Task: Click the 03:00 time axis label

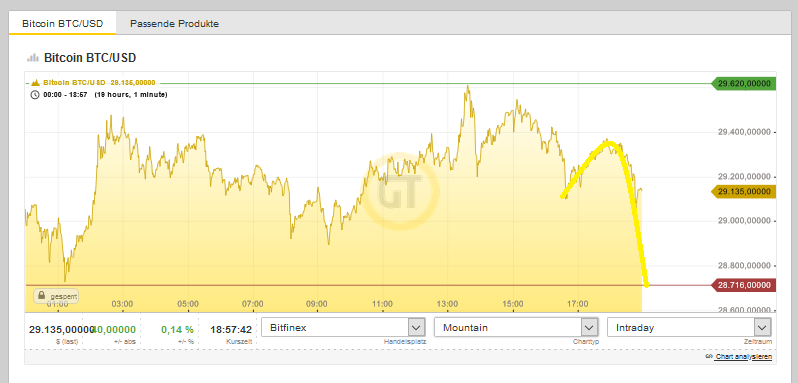Action: (x=123, y=304)
